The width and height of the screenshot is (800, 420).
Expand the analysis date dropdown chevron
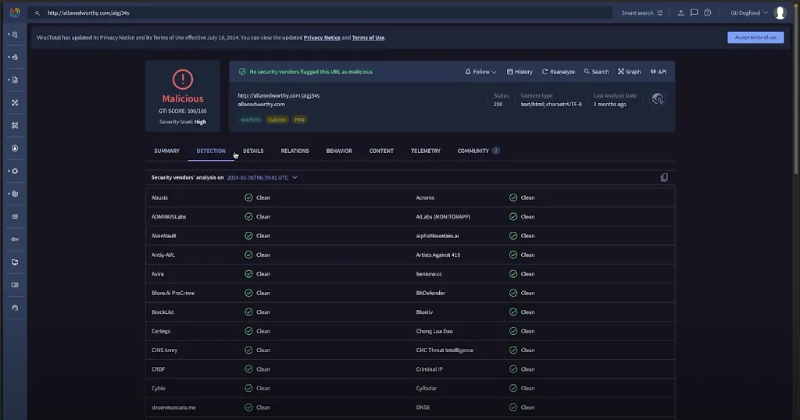click(x=295, y=177)
